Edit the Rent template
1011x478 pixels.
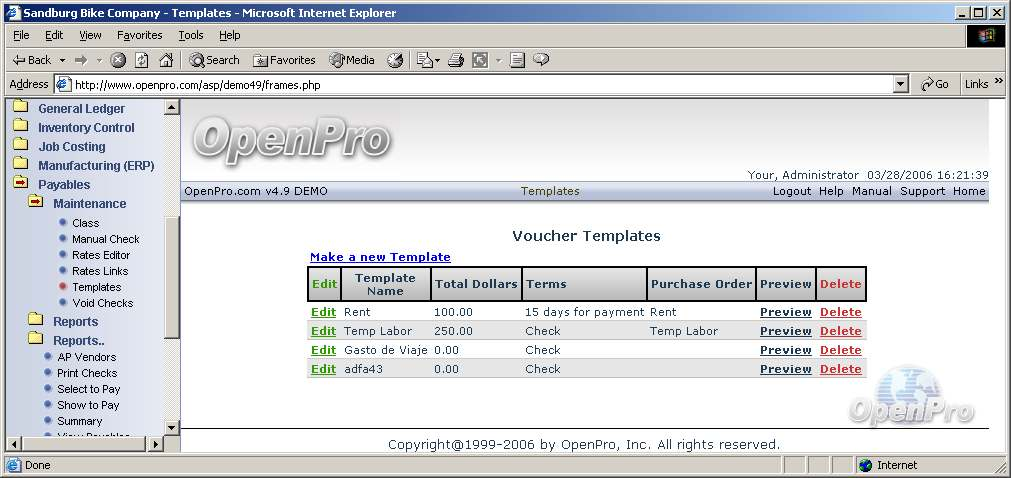tap(323, 312)
